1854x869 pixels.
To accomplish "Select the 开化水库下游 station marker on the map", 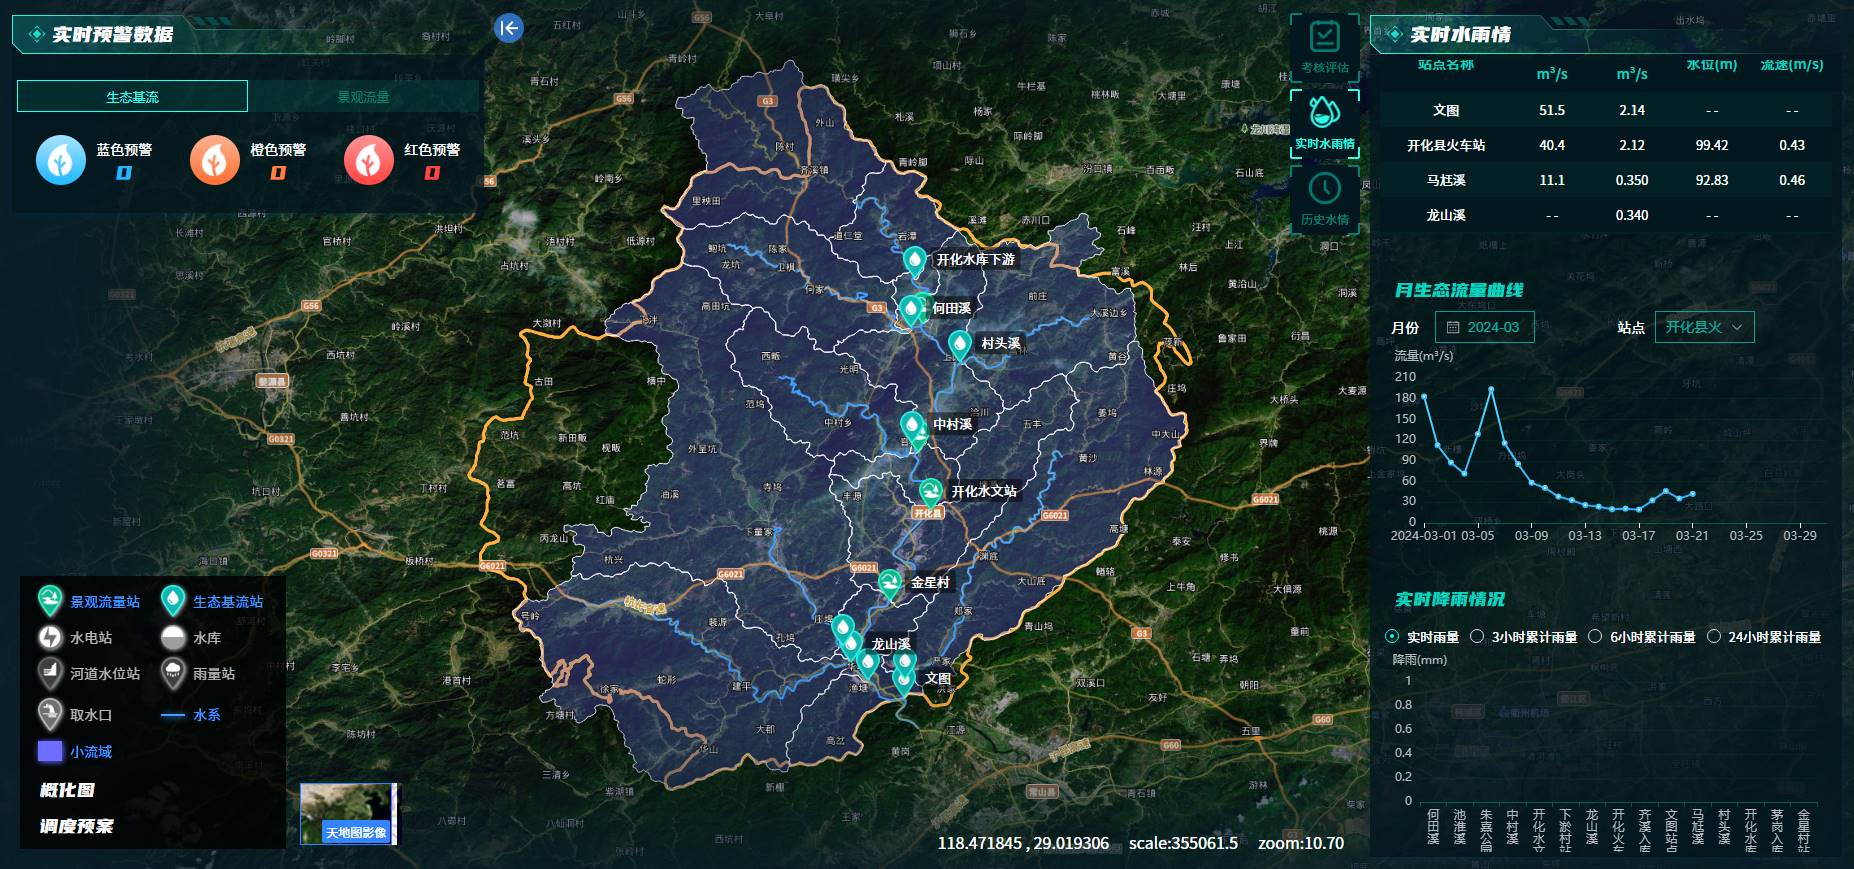I will 914,261.
